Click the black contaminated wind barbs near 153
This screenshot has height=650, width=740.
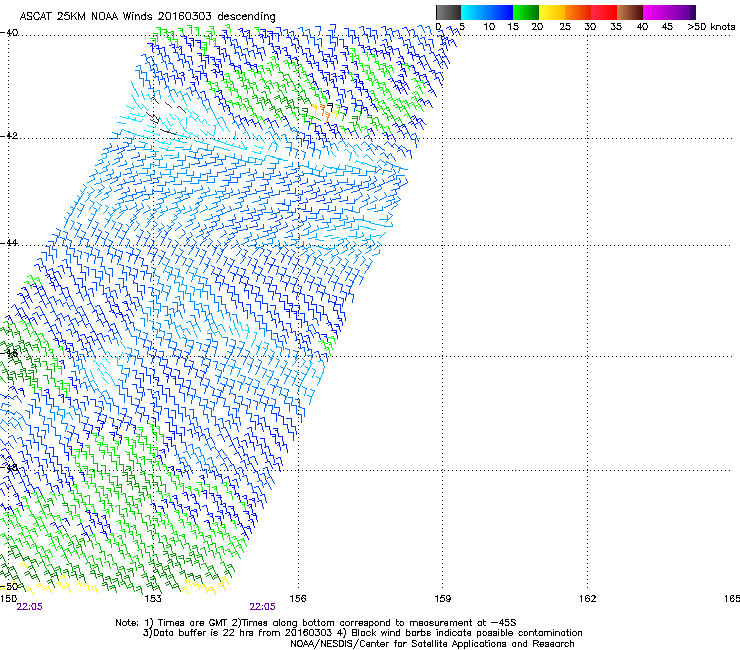163,116
